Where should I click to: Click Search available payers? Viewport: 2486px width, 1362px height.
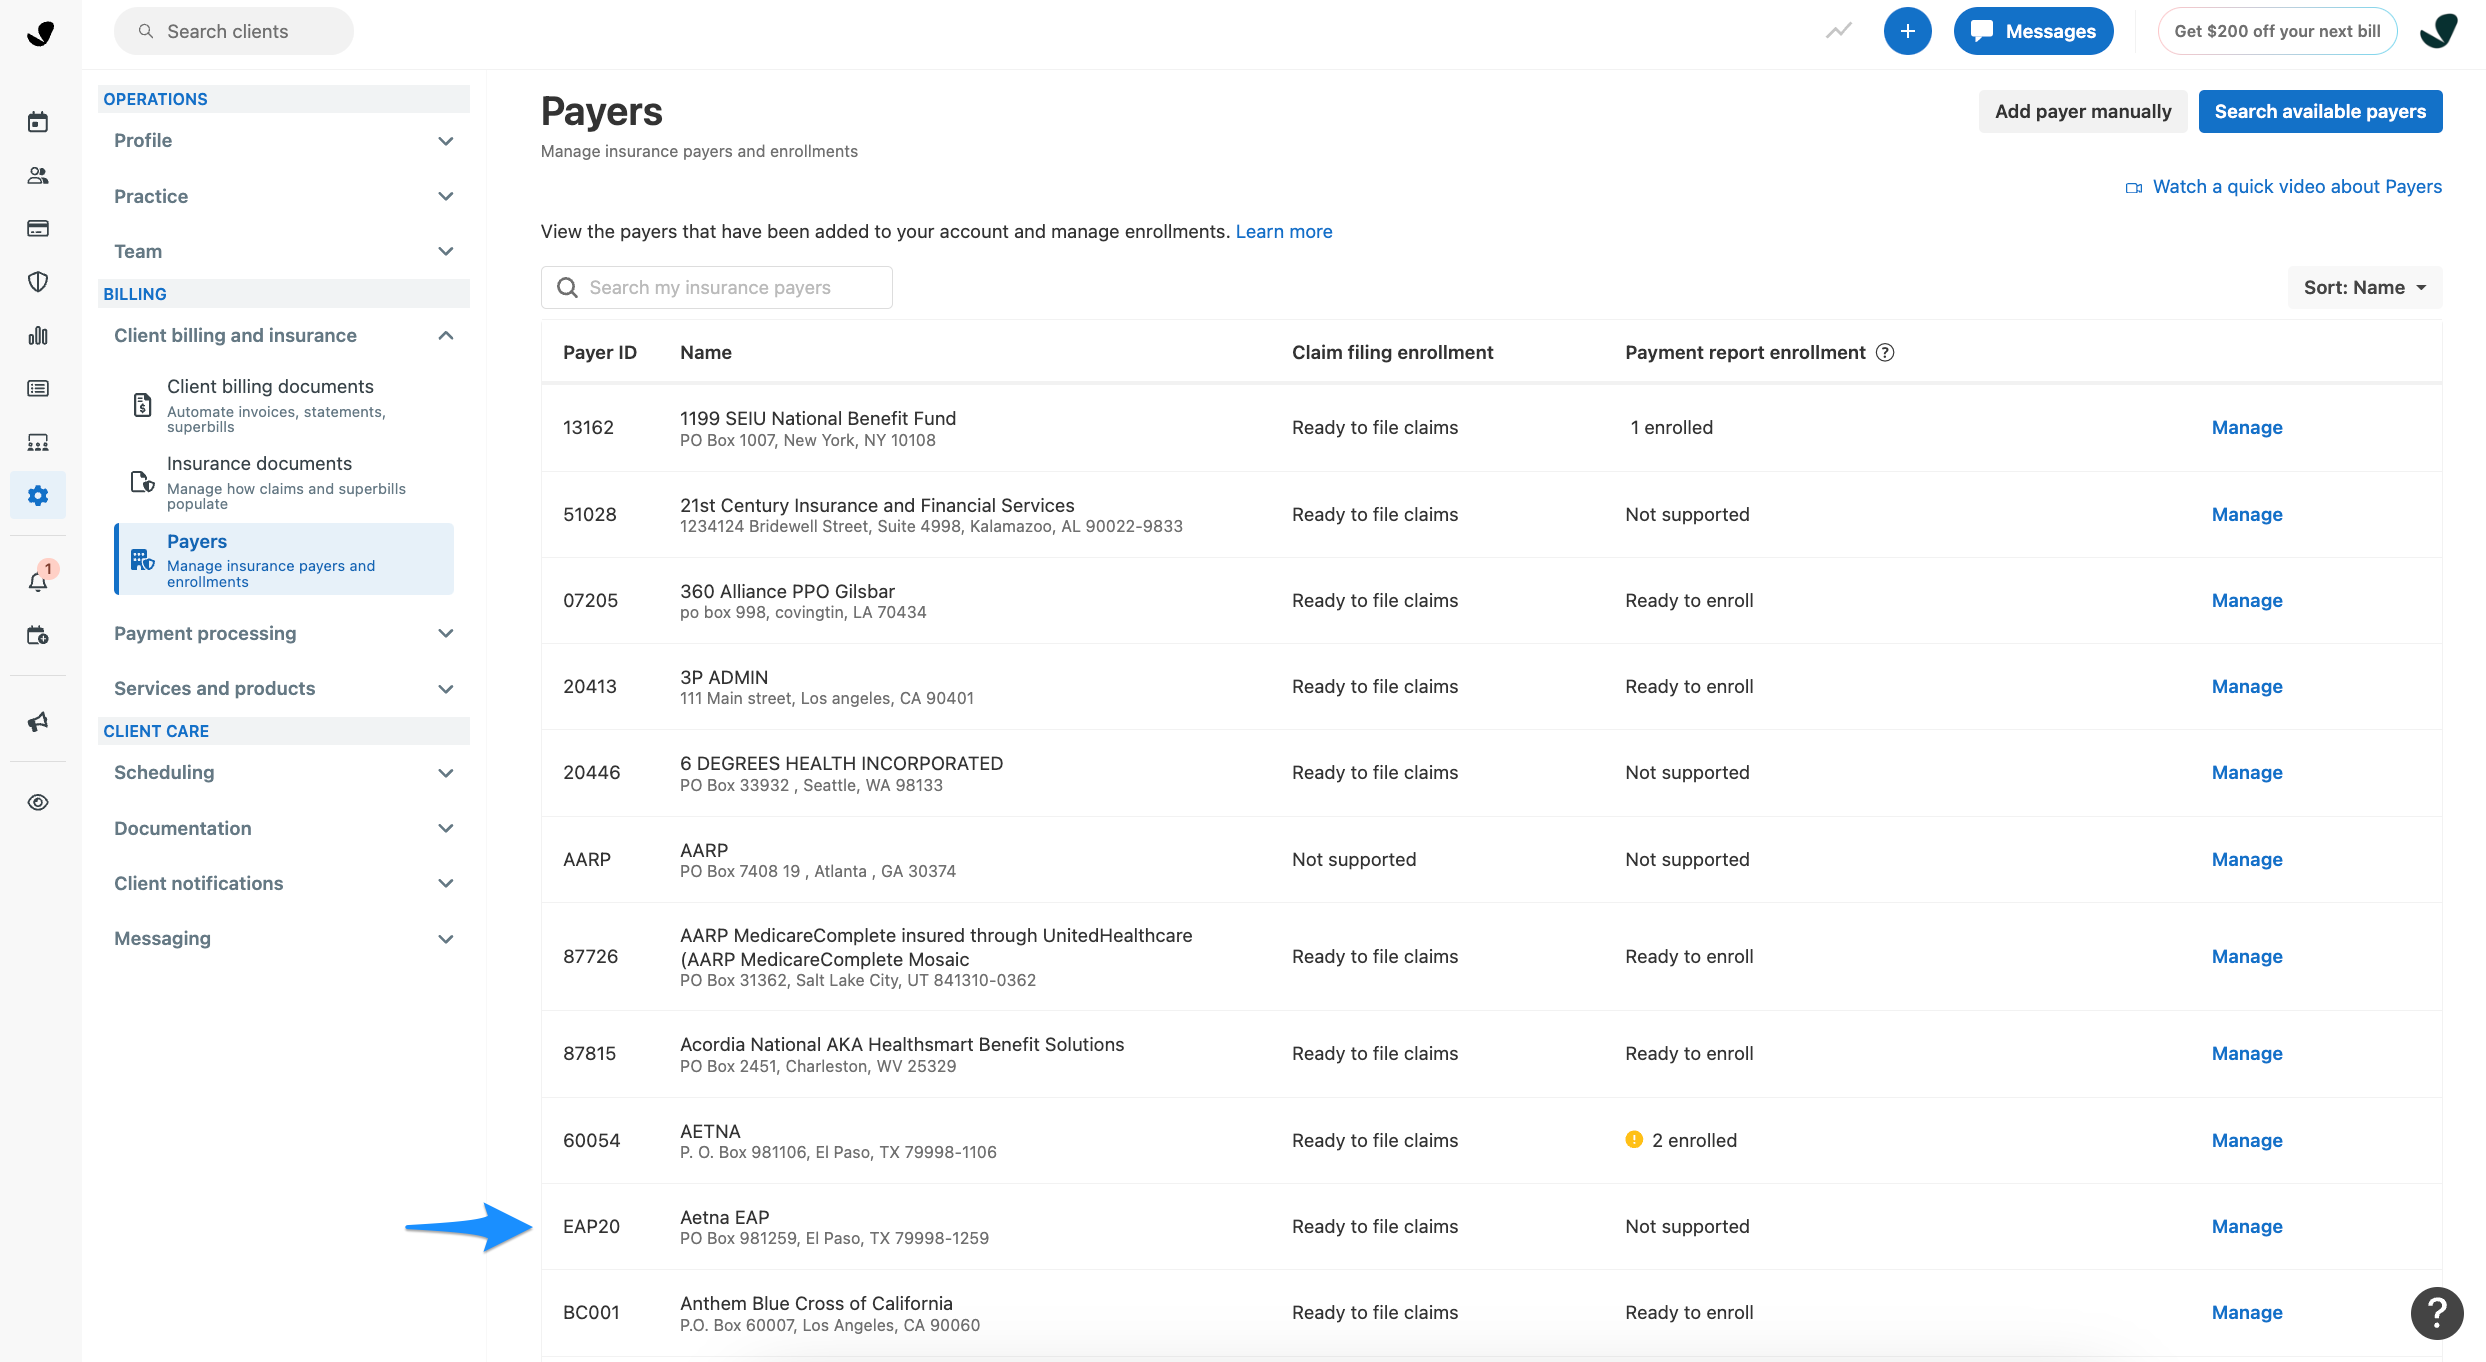2320,111
